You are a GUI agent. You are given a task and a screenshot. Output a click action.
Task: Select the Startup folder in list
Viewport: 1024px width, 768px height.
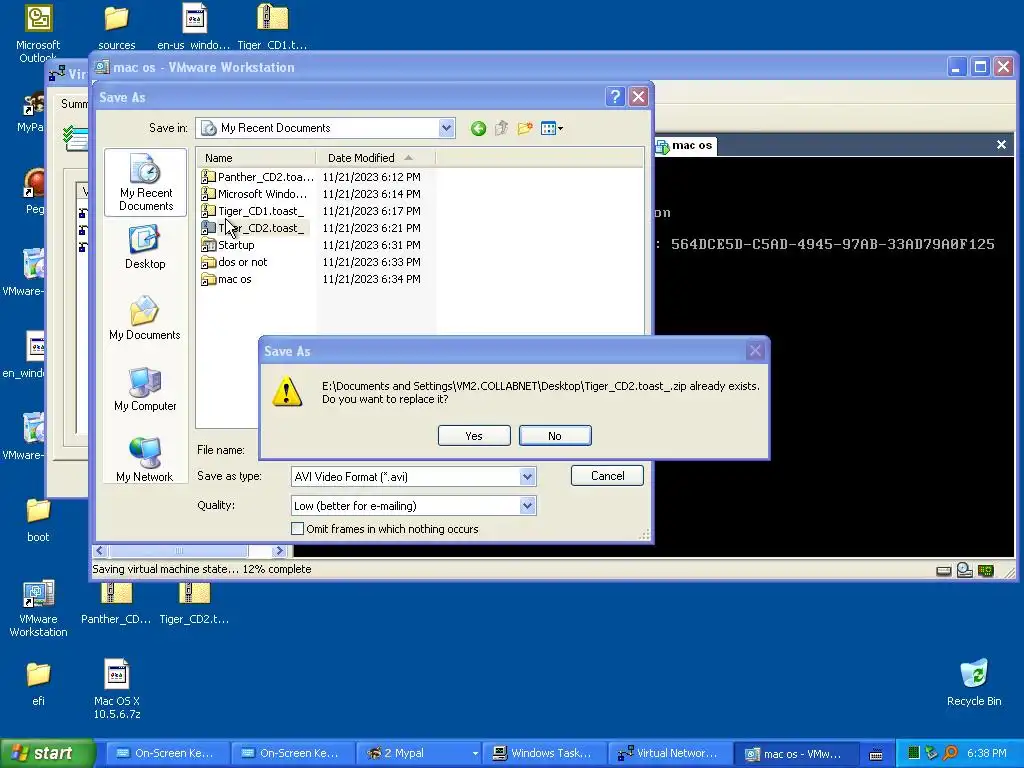228,245
